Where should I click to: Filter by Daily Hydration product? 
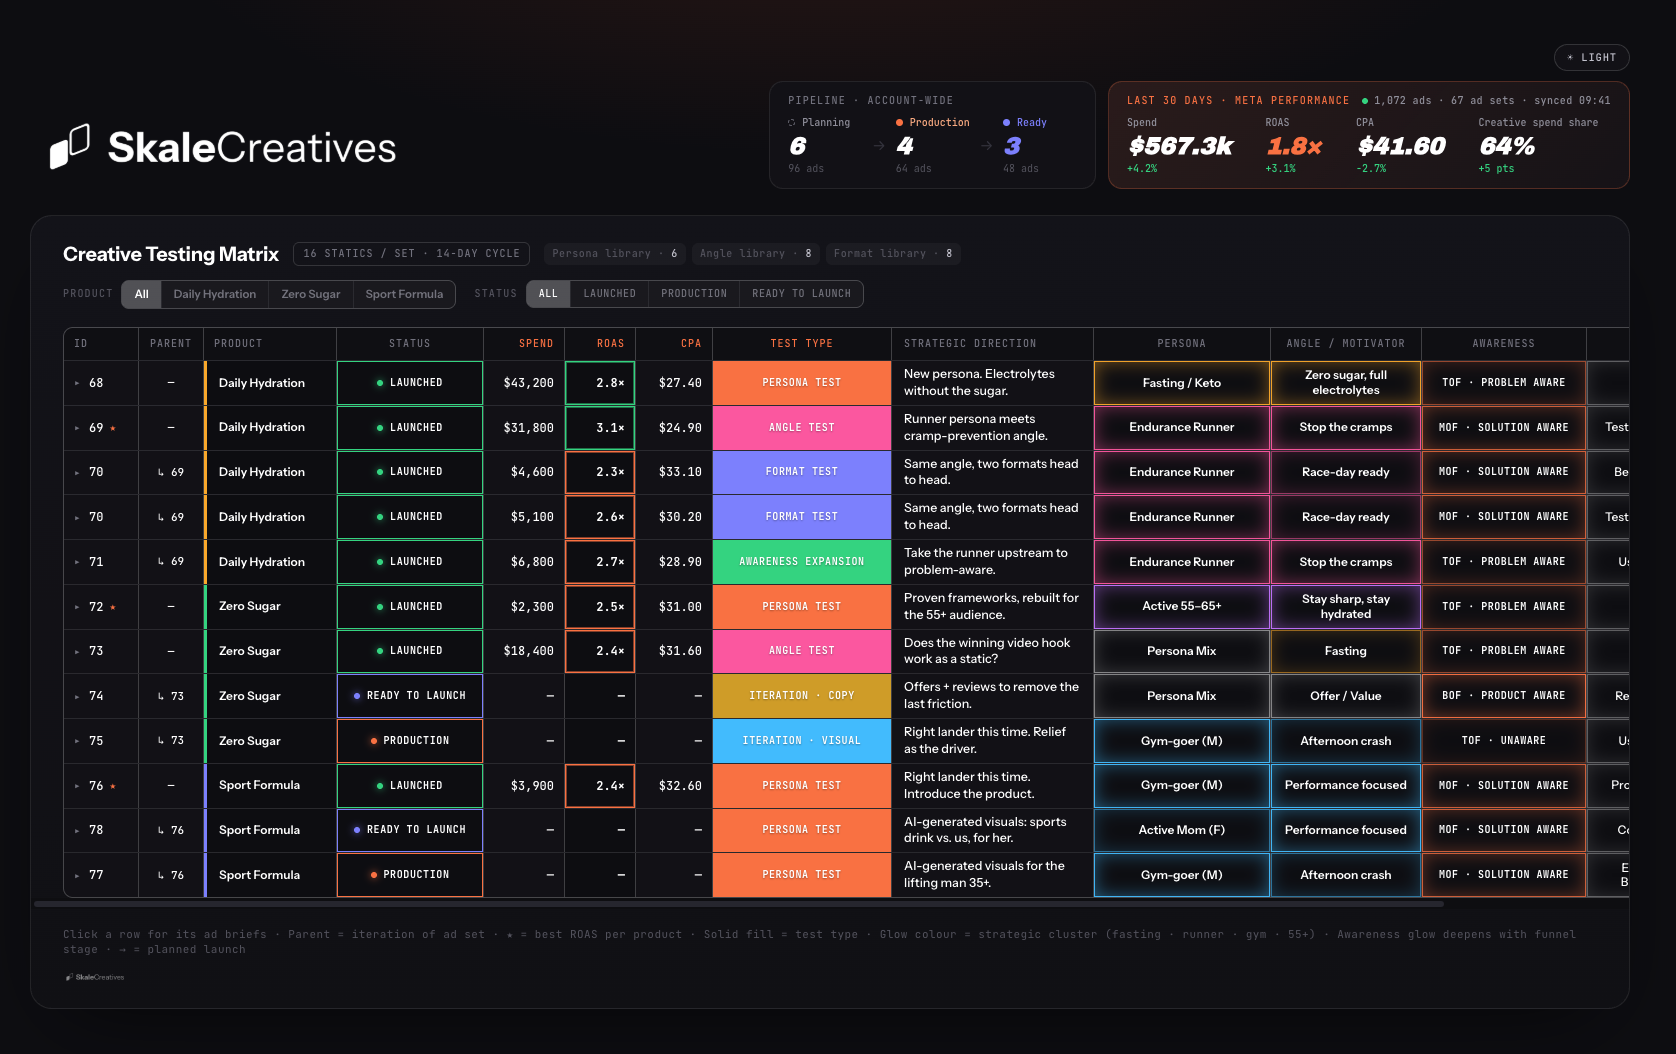214,294
